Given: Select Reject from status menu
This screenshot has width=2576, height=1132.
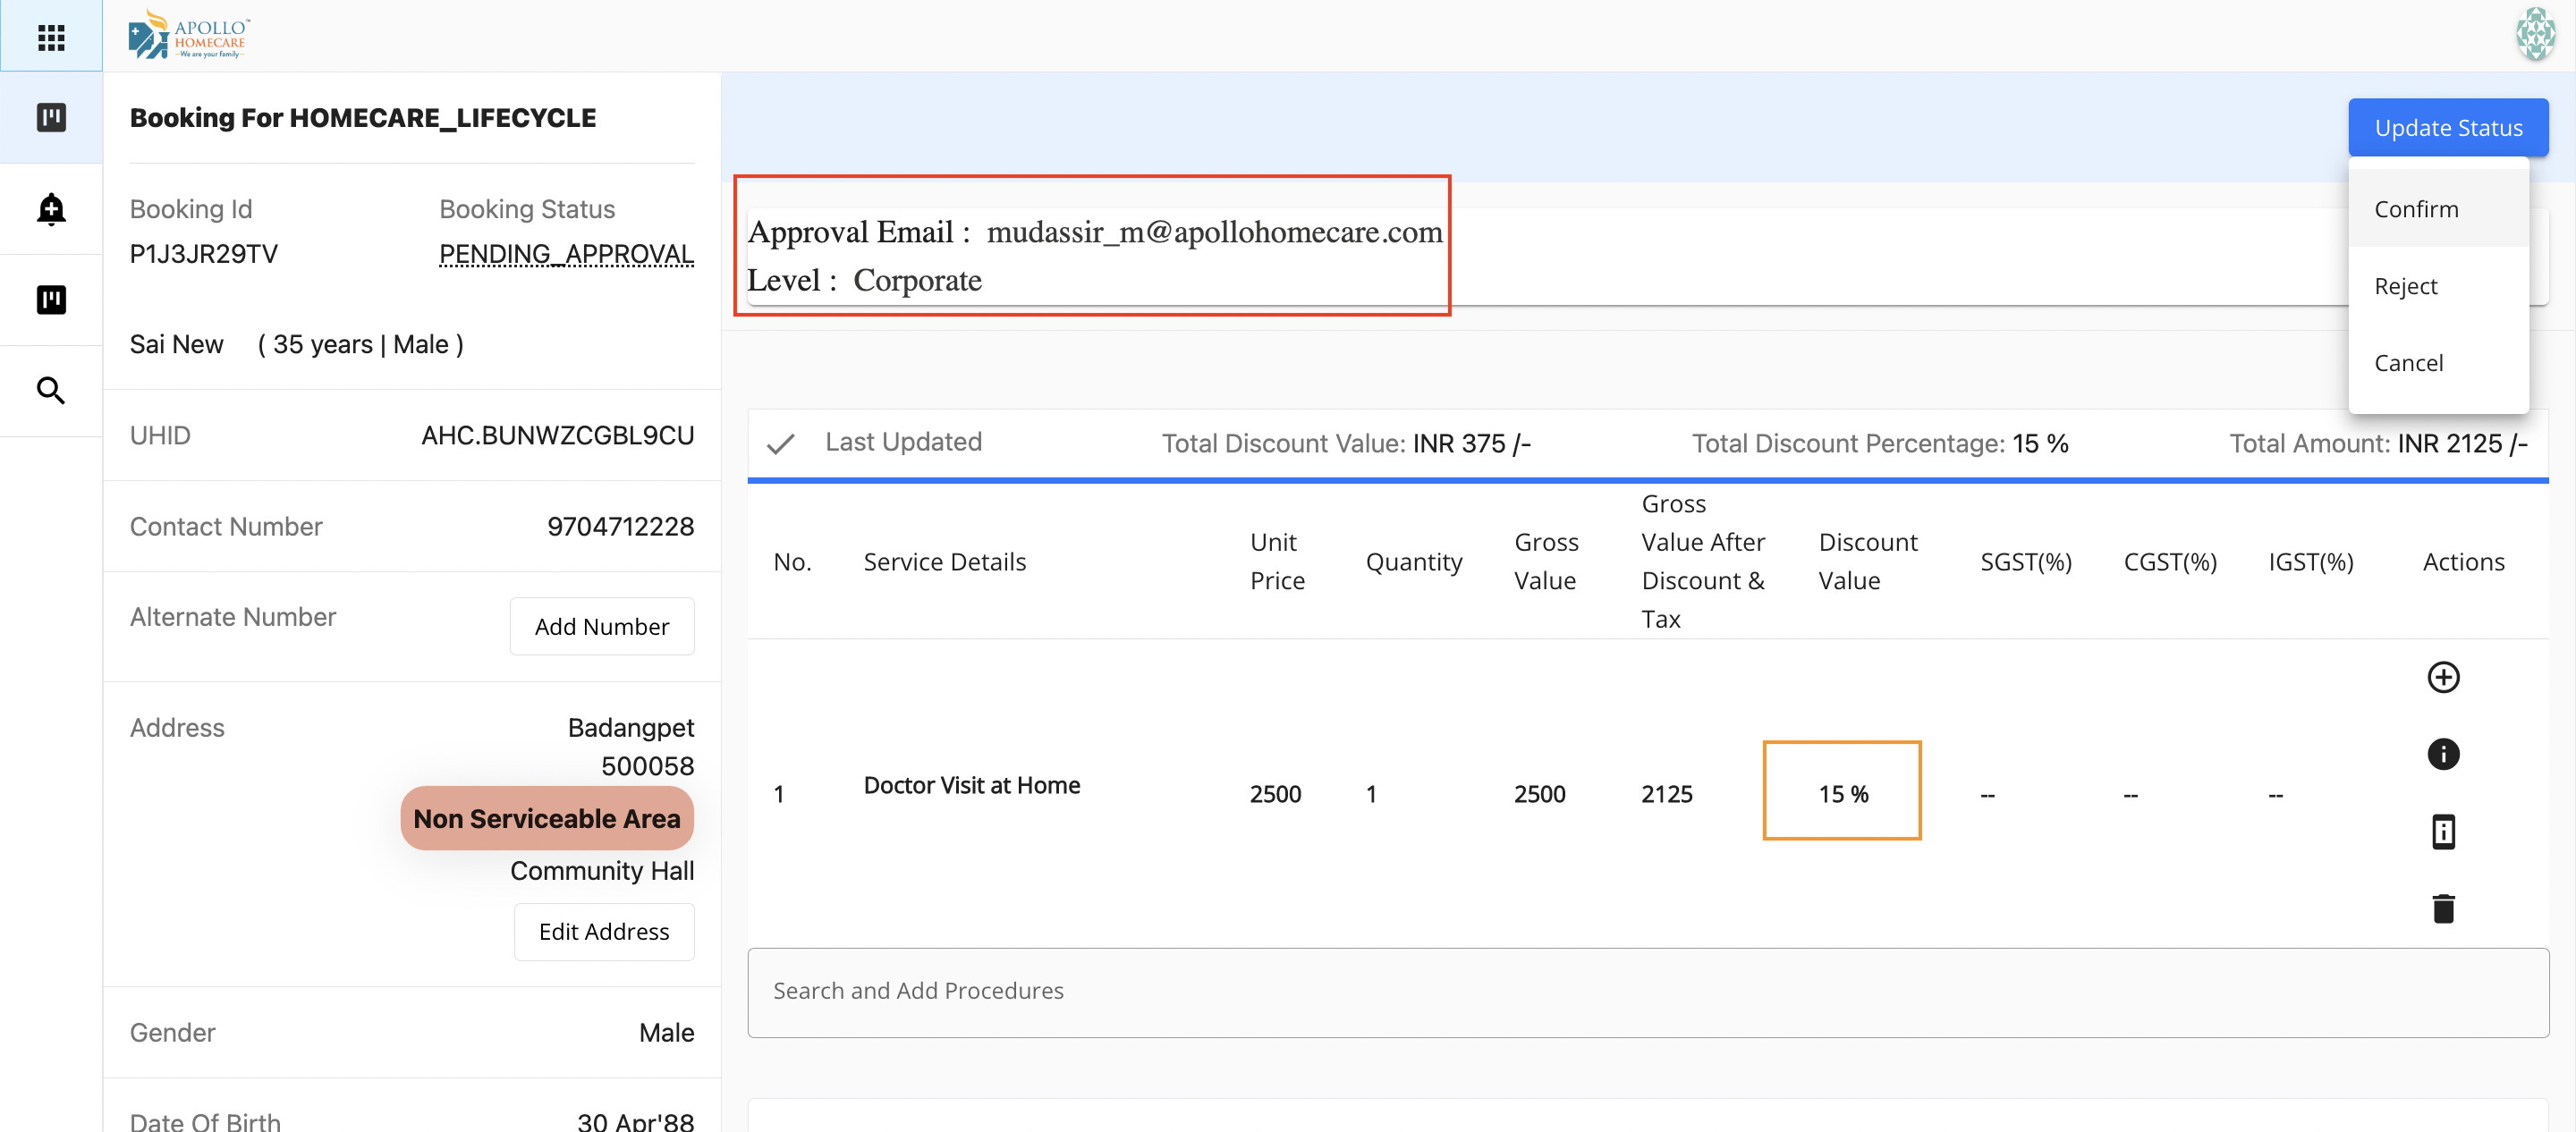Looking at the screenshot, I should 2405,286.
